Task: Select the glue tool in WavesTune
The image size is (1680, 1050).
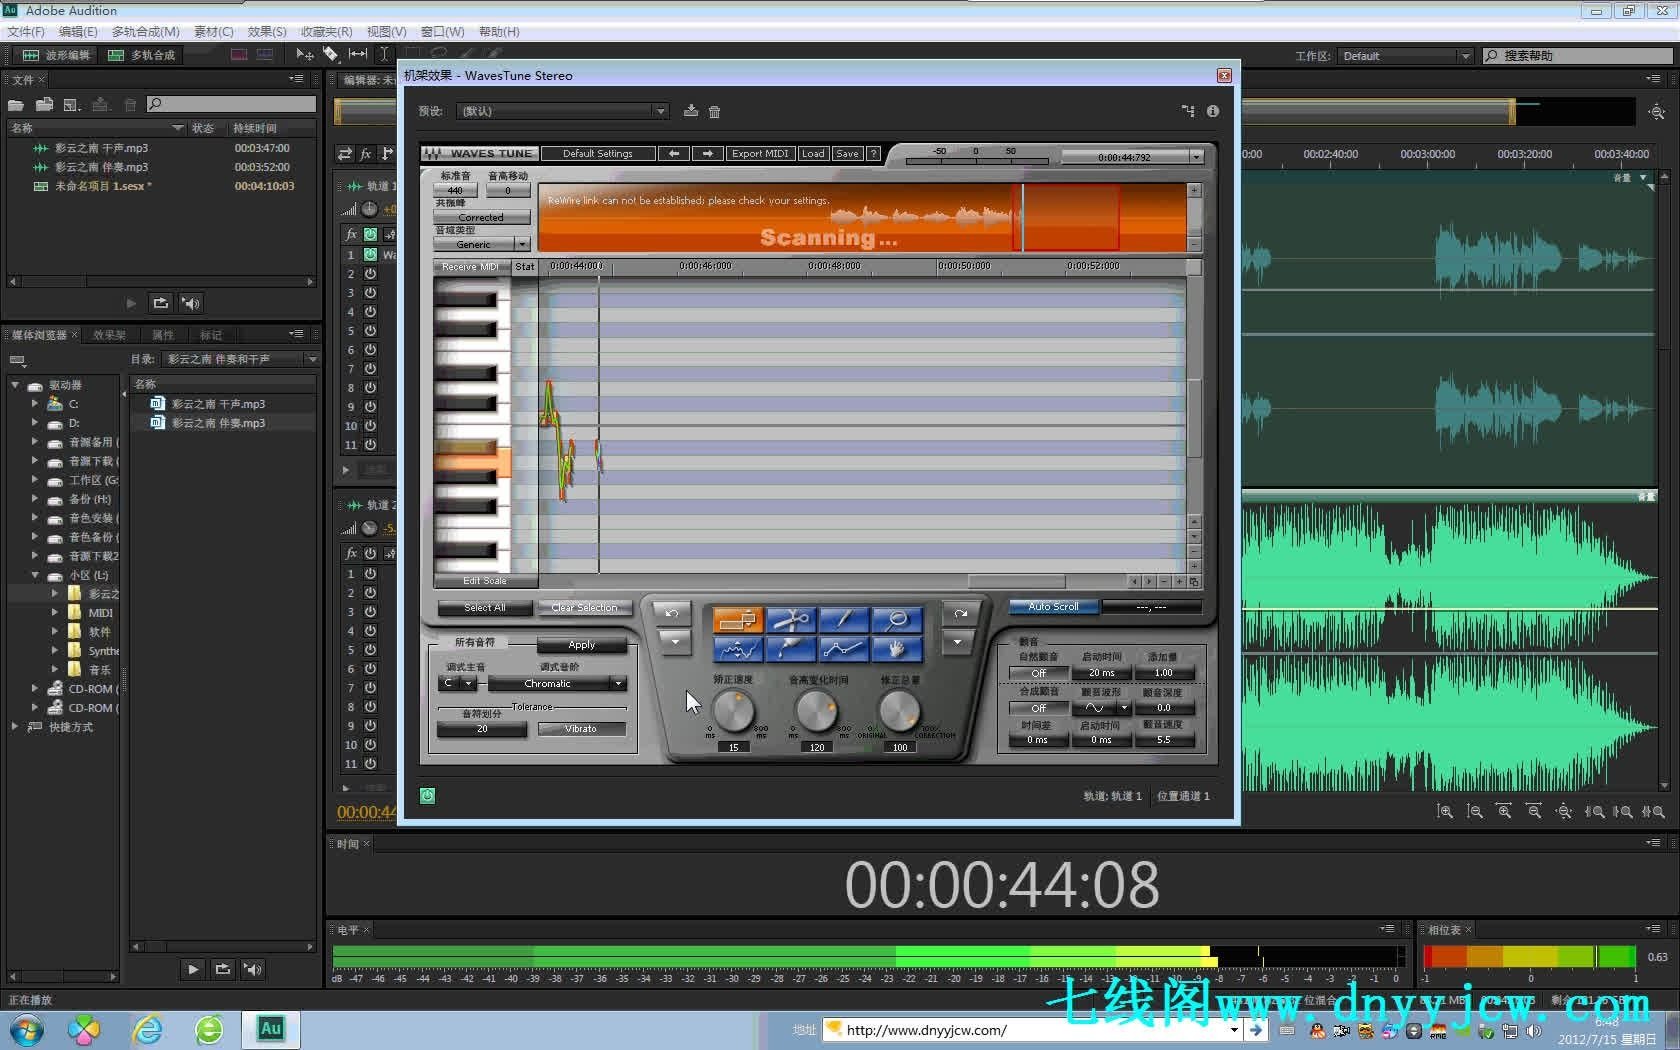Action: [791, 649]
